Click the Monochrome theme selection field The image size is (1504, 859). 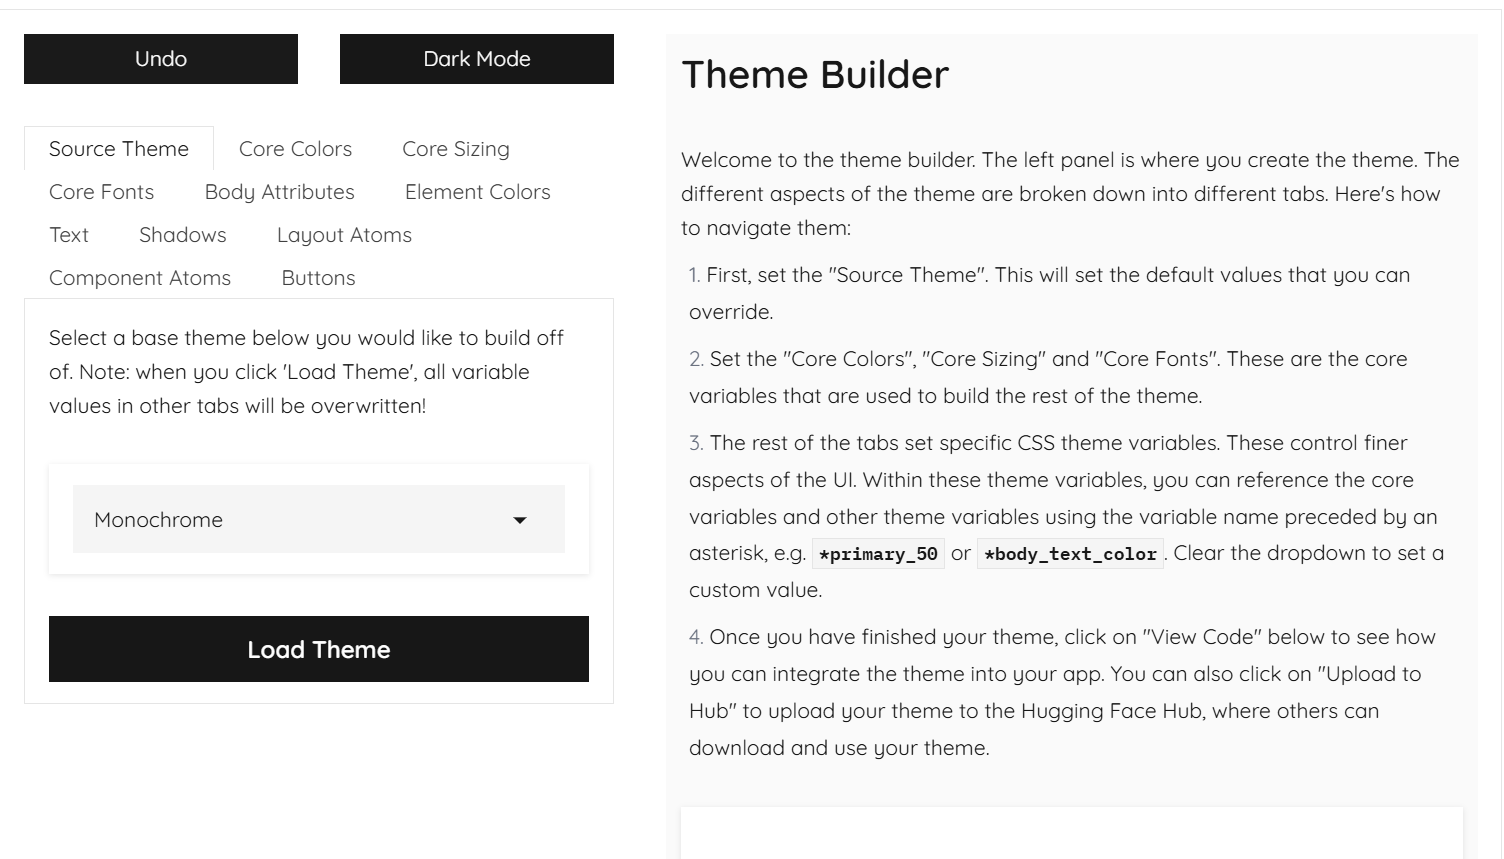(290, 520)
